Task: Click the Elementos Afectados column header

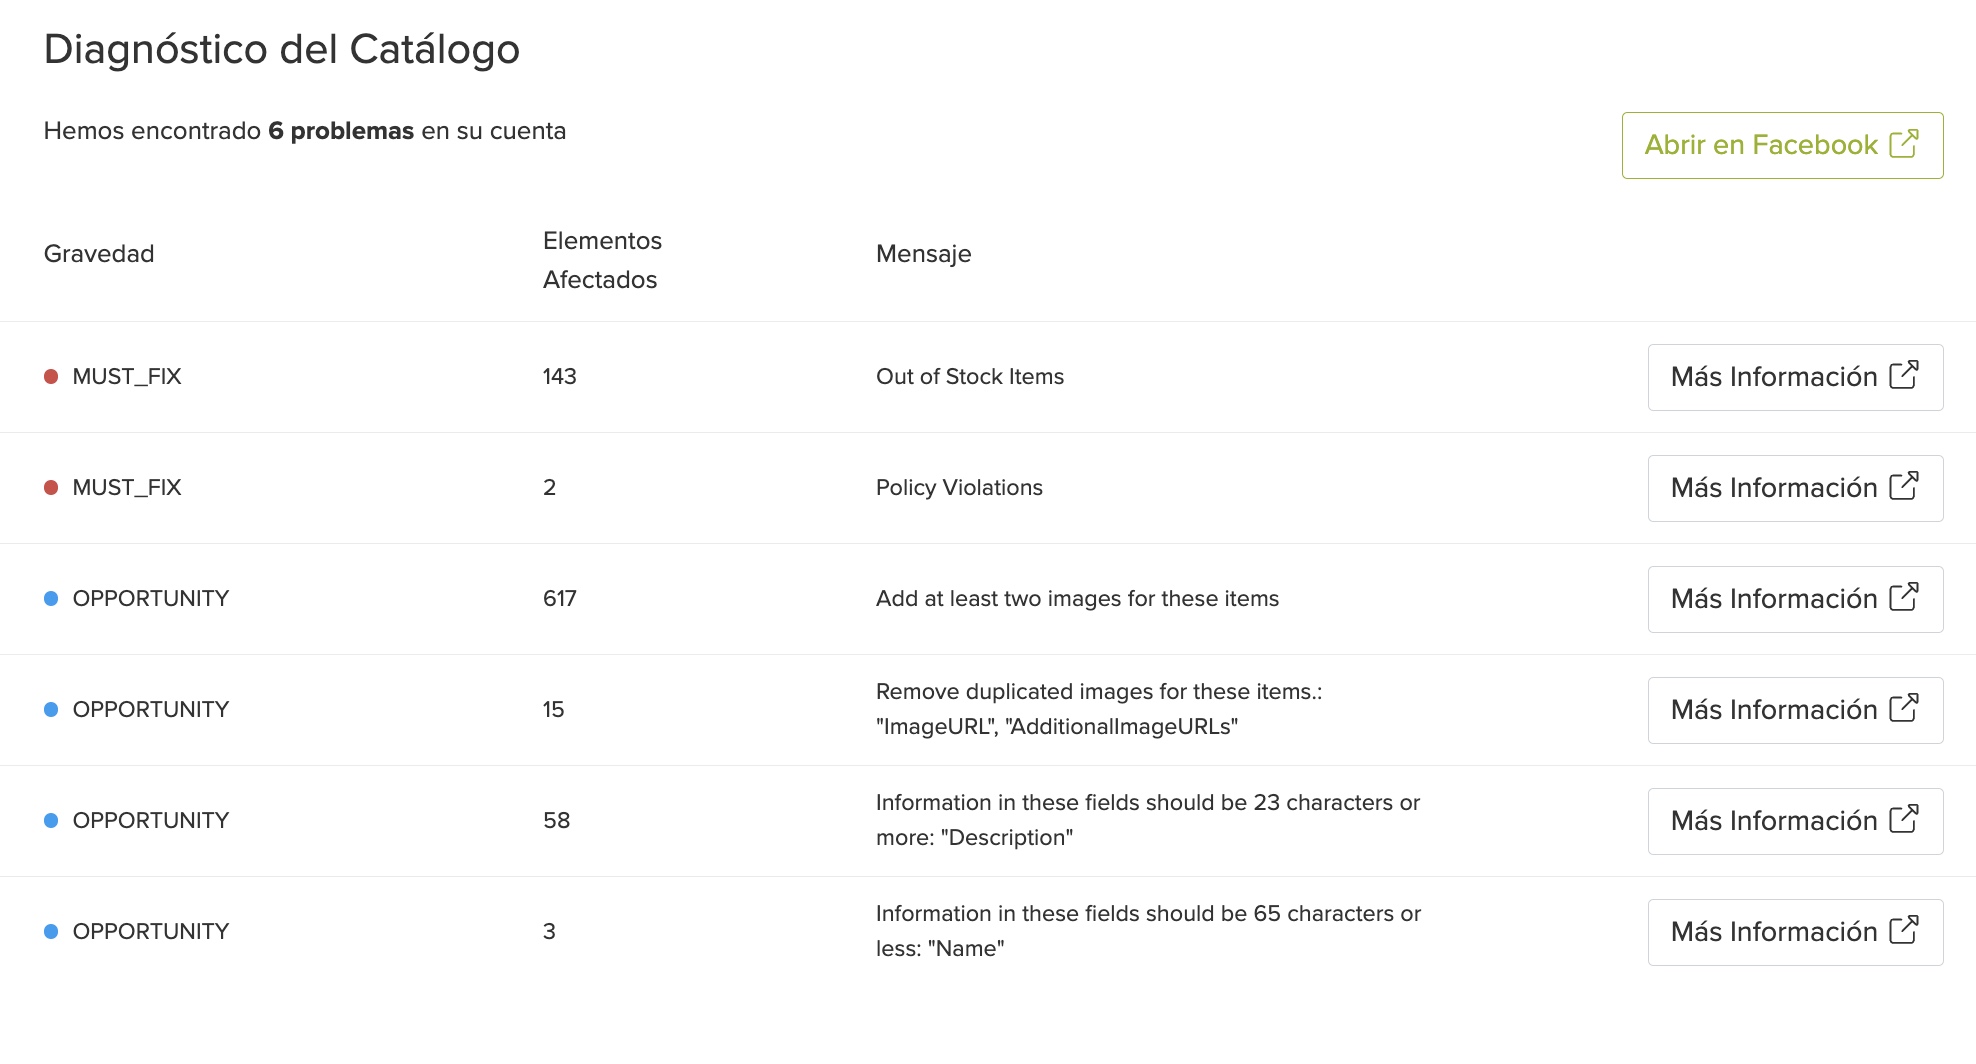Action: pyautogui.click(x=602, y=260)
